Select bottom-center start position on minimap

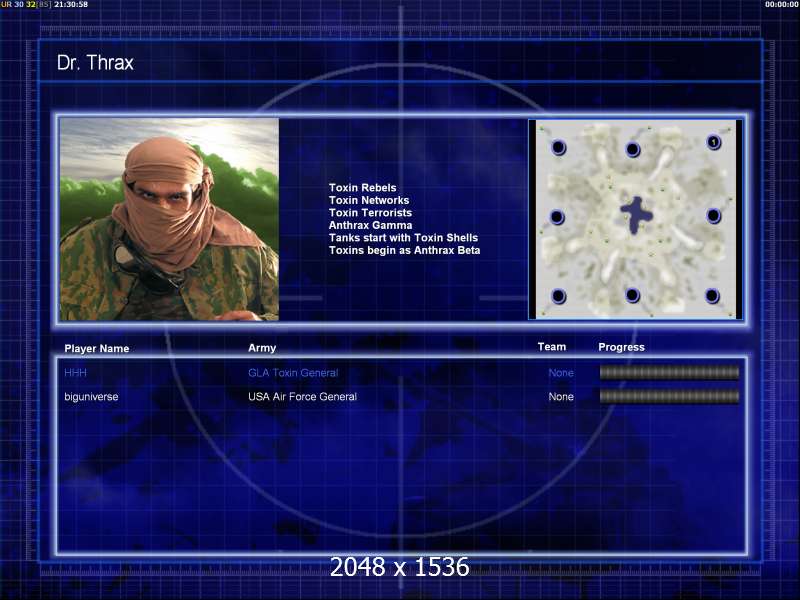[633, 295]
